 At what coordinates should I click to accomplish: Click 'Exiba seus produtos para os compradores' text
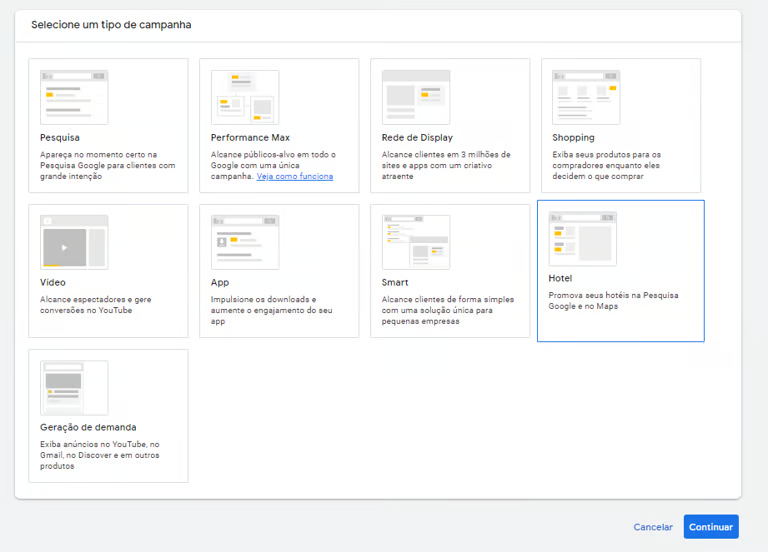pos(607,166)
